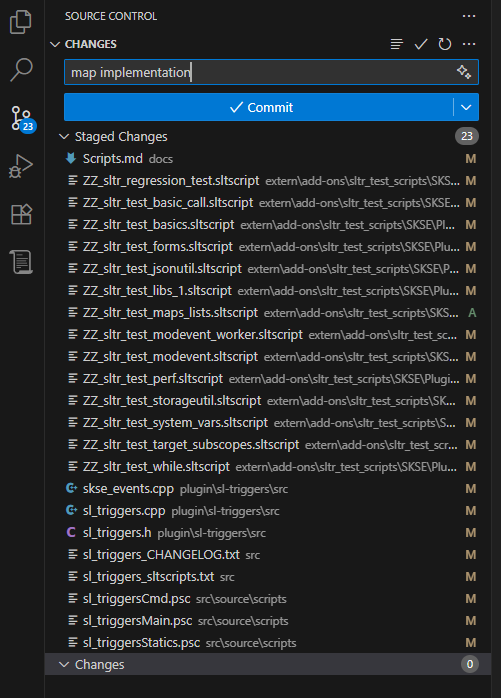Collapse the Staged Changes group
Viewport: 501px width, 698px height.
pos(64,137)
